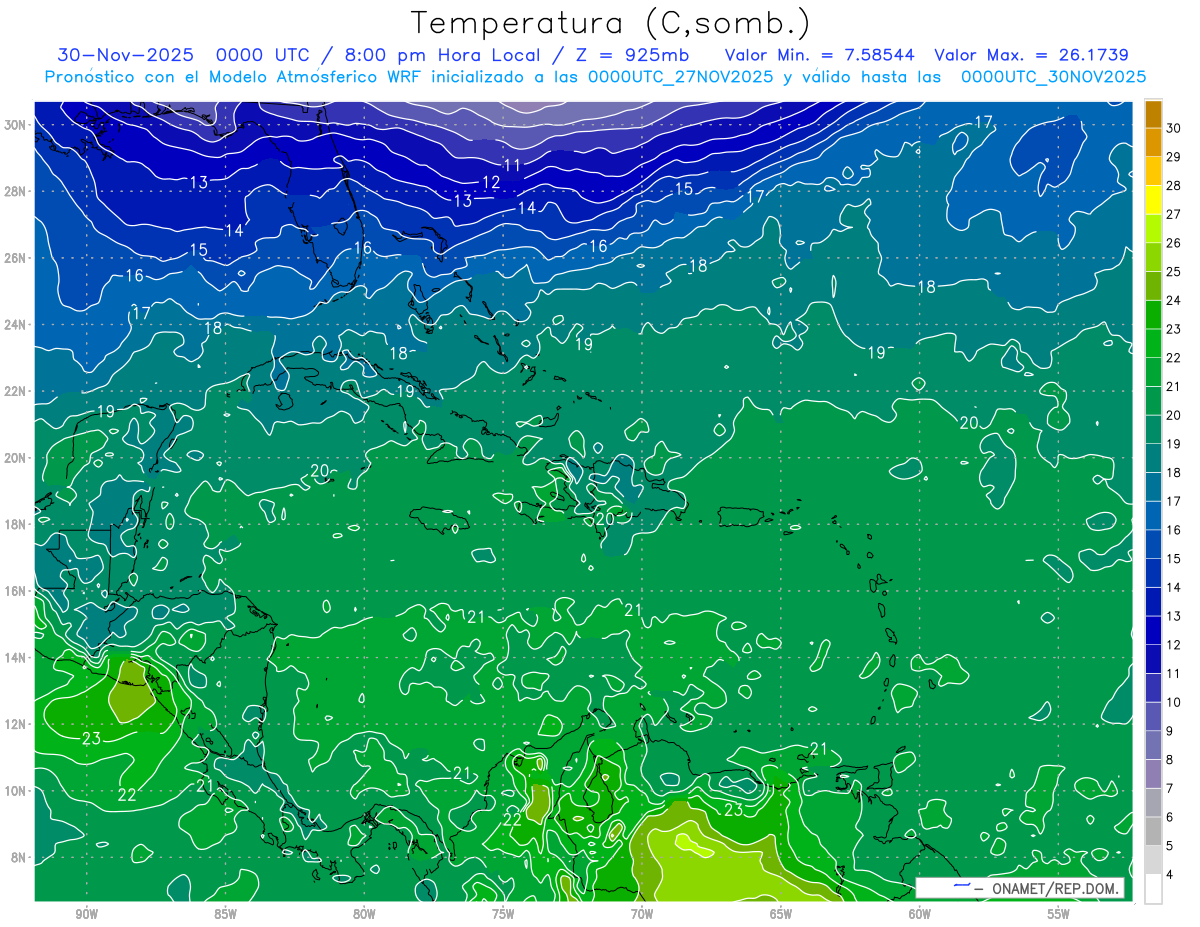Click the blue line sample in the ONAMET legend
Viewport: 1200px width, 927px height.
point(962,886)
